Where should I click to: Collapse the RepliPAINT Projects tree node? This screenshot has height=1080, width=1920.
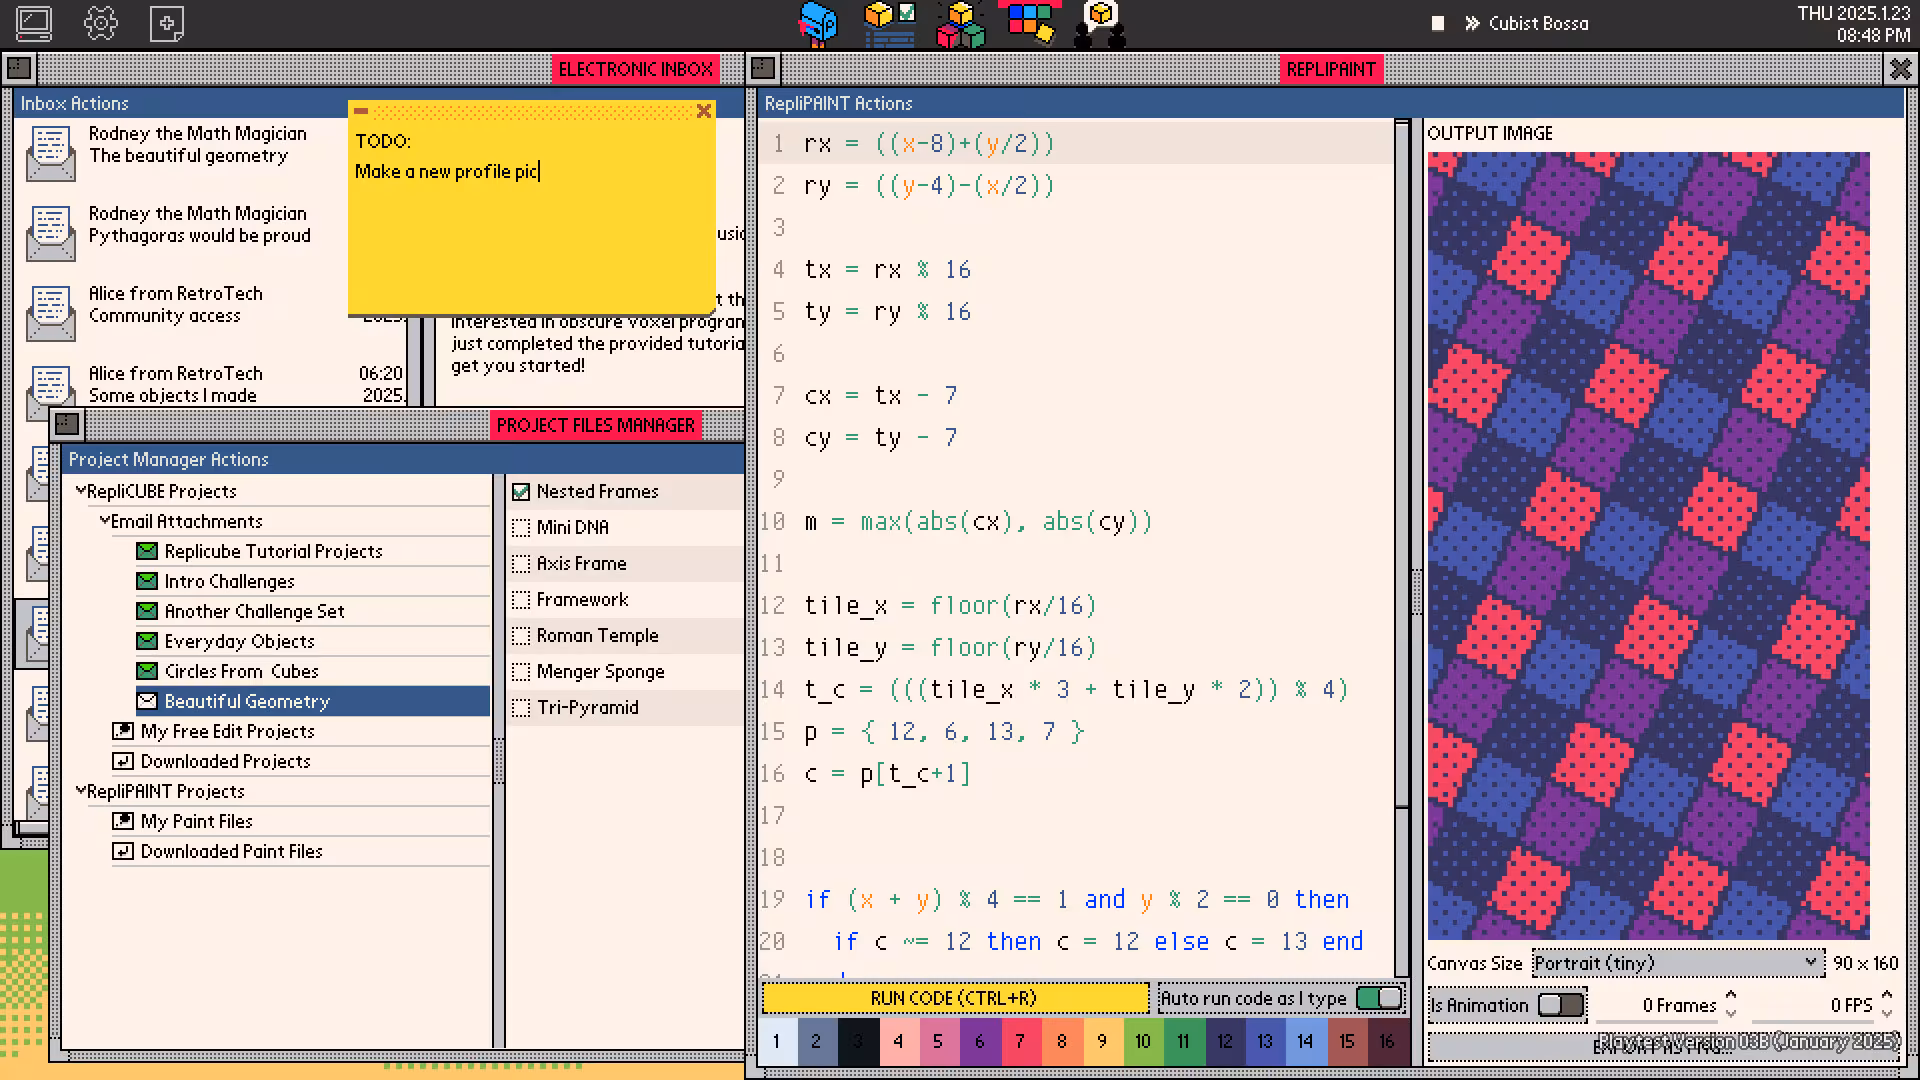point(81,790)
